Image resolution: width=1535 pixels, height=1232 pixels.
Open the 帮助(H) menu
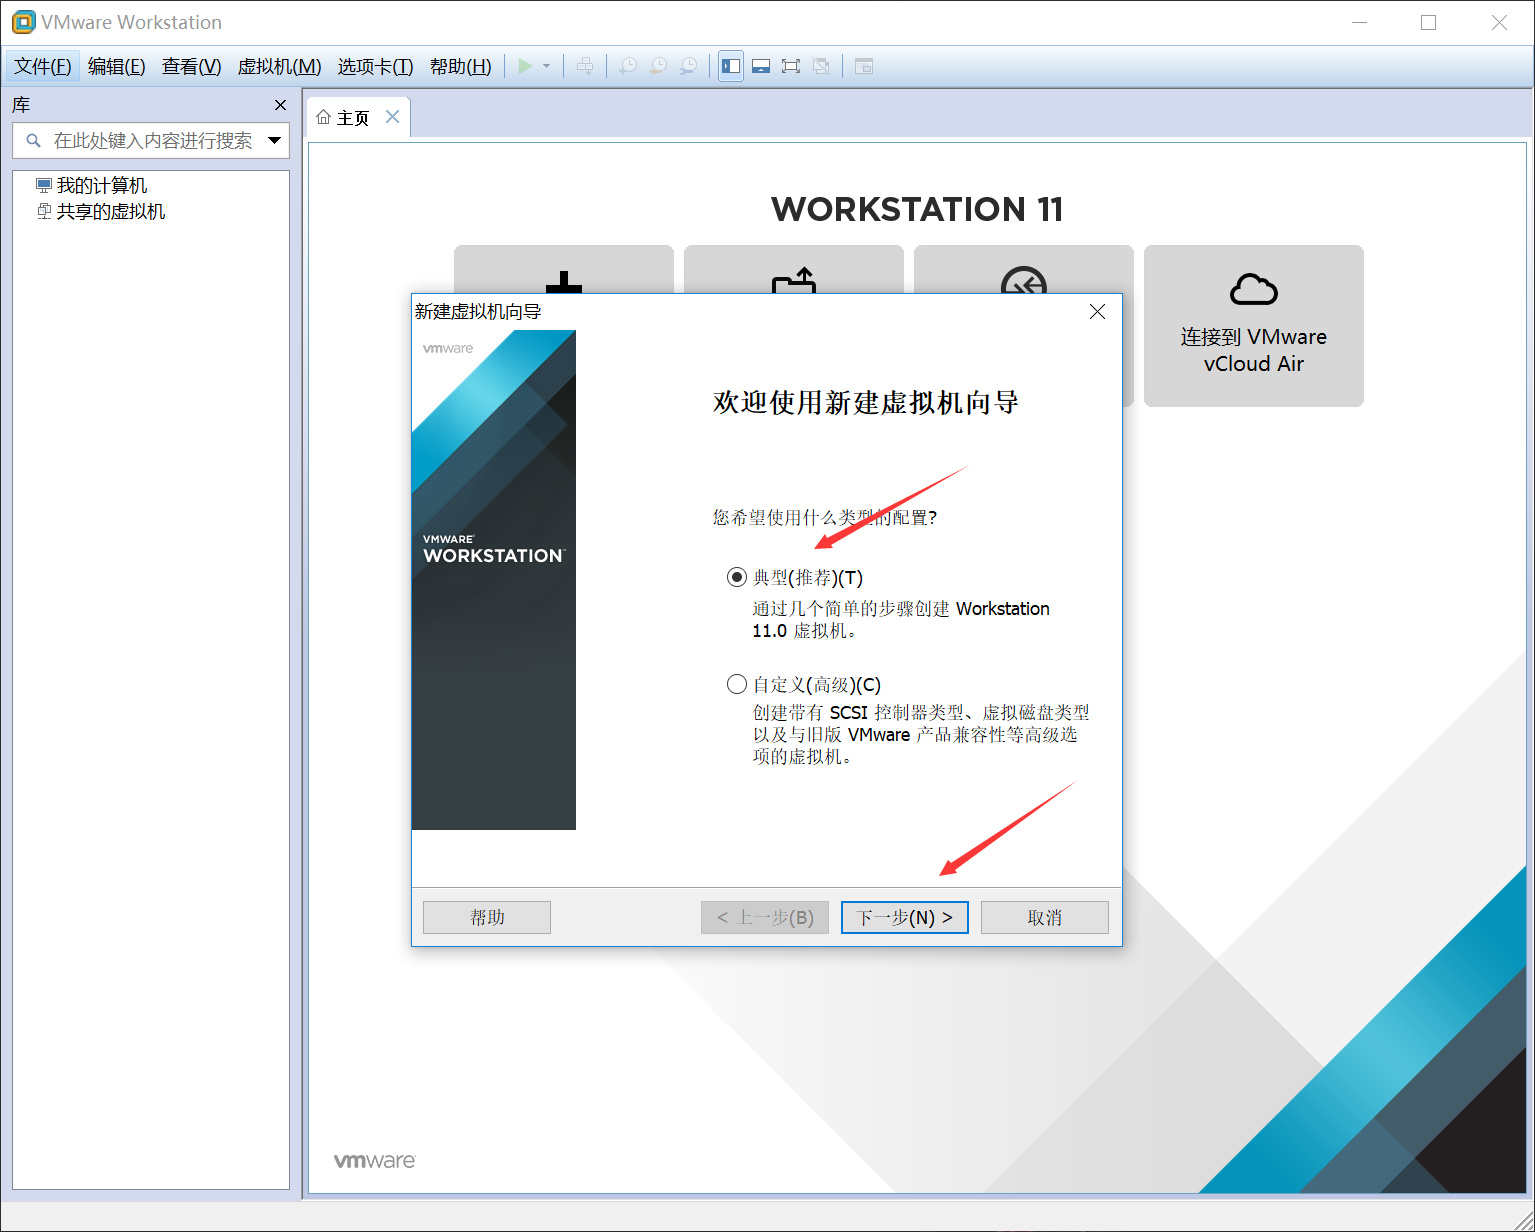460,66
